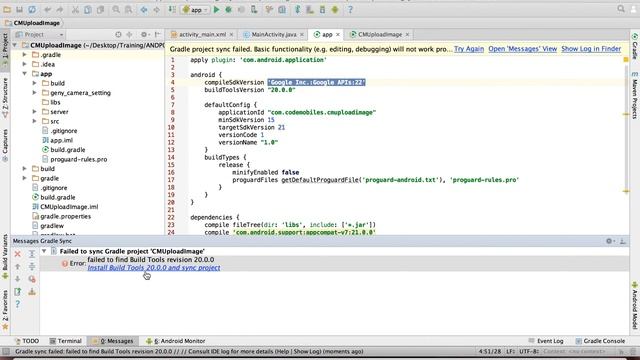Click the Attach debugger toolbar icon
The image size is (640, 360).
tap(254, 9)
